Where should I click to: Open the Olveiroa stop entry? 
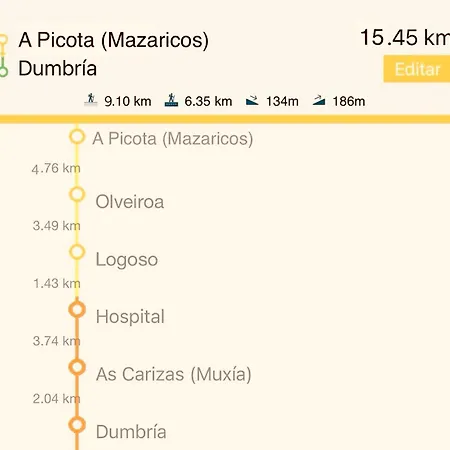point(130,202)
